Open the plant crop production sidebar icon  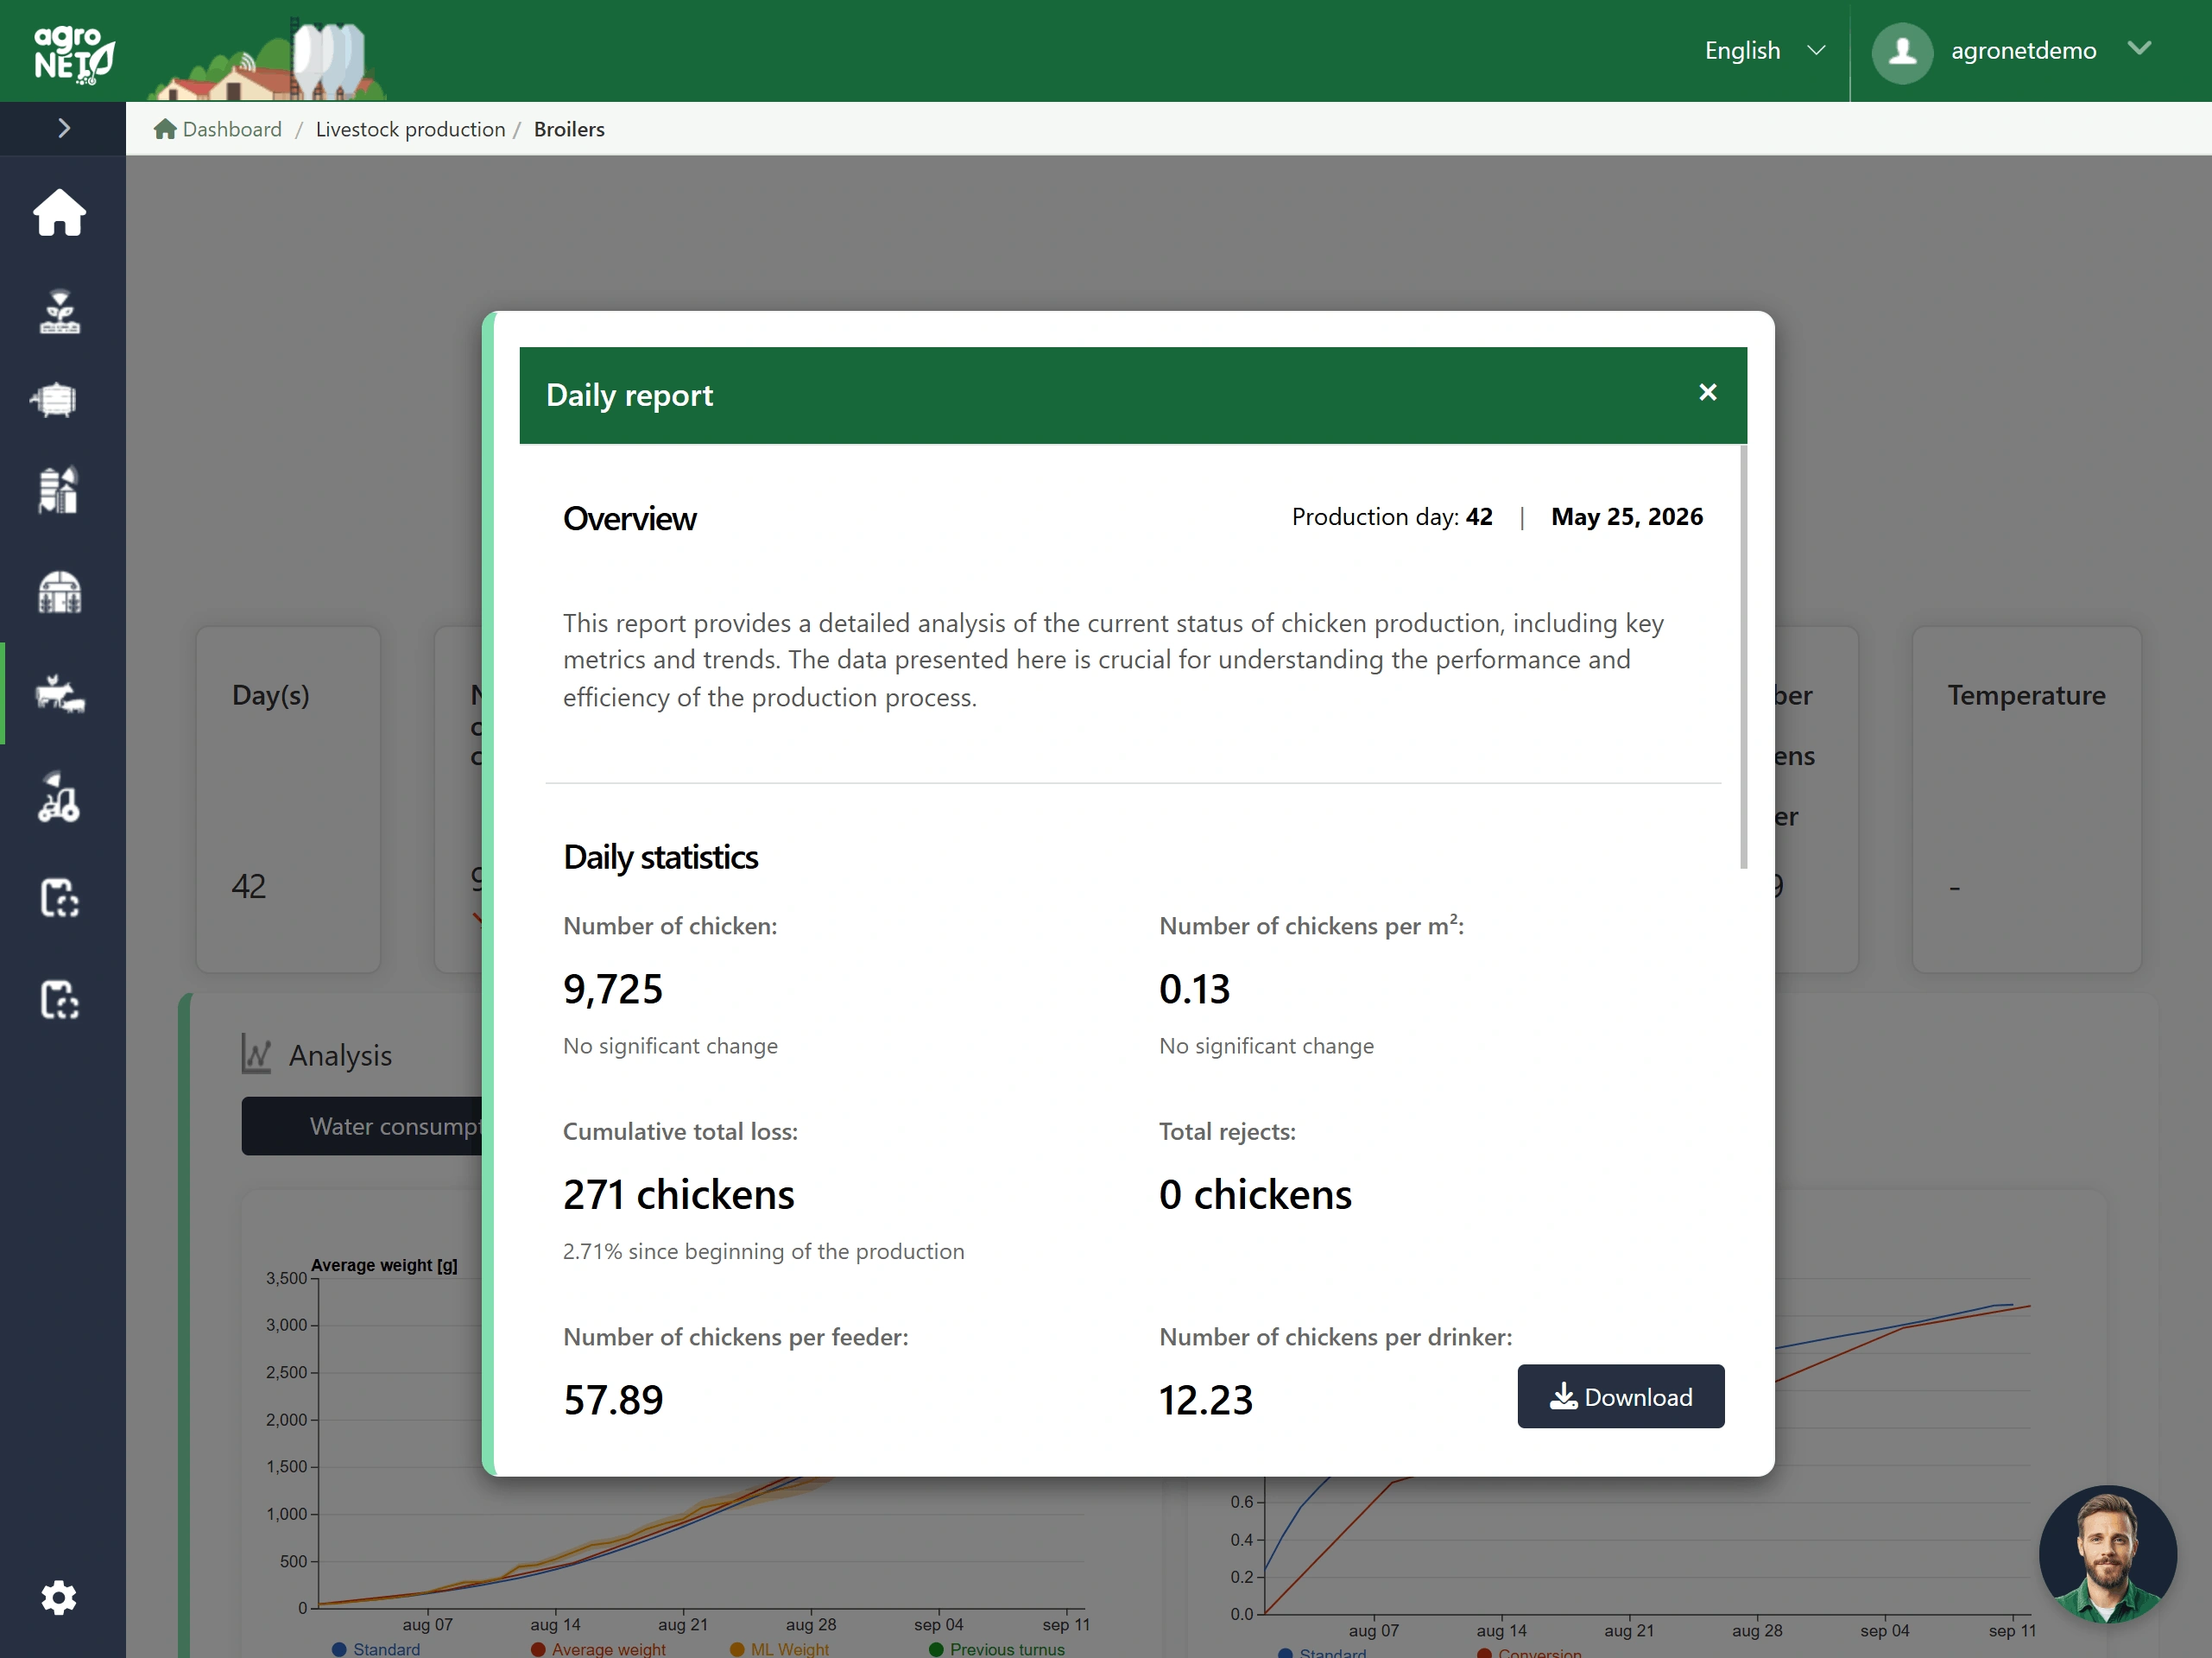(x=60, y=312)
